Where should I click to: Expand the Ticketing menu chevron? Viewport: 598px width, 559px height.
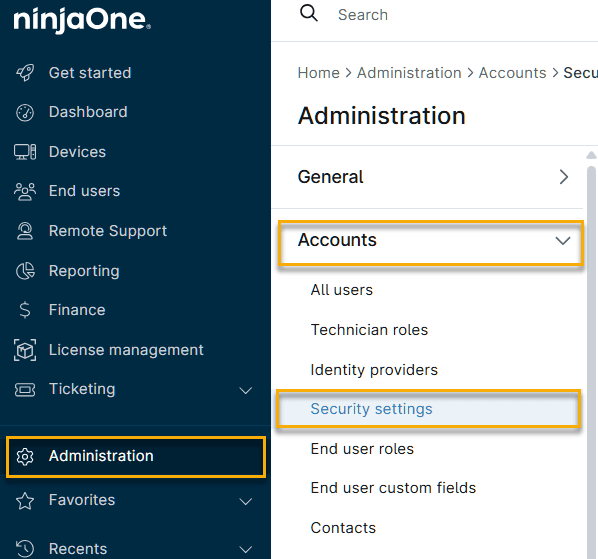[246, 390]
